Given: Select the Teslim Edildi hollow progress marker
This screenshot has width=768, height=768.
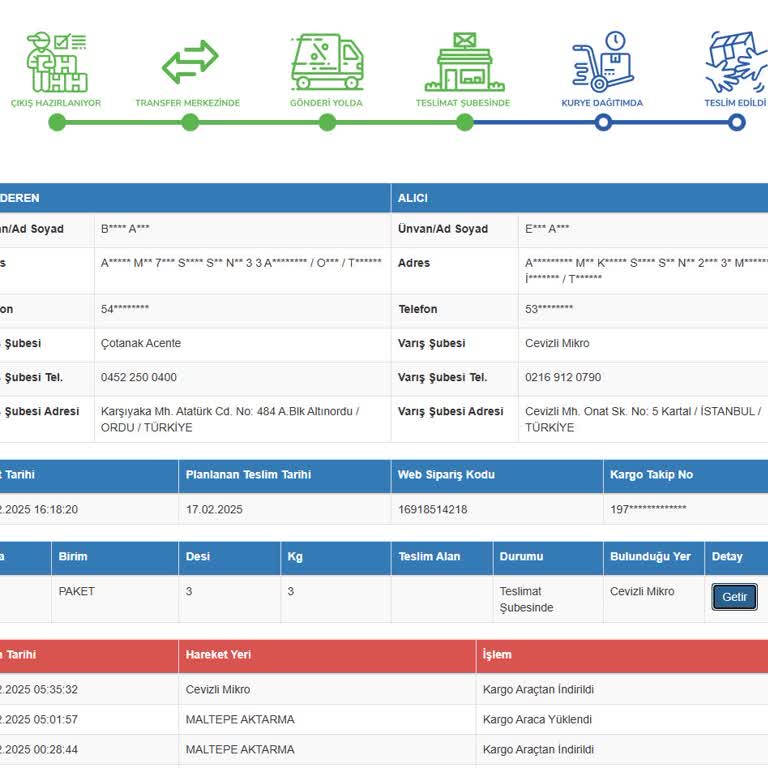Looking at the screenshot, I should [x=737, y=122].
